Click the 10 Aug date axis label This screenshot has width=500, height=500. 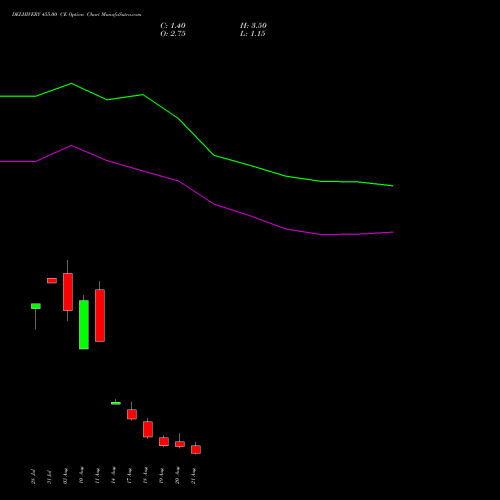pyautogui.click(x=81, y=475)
